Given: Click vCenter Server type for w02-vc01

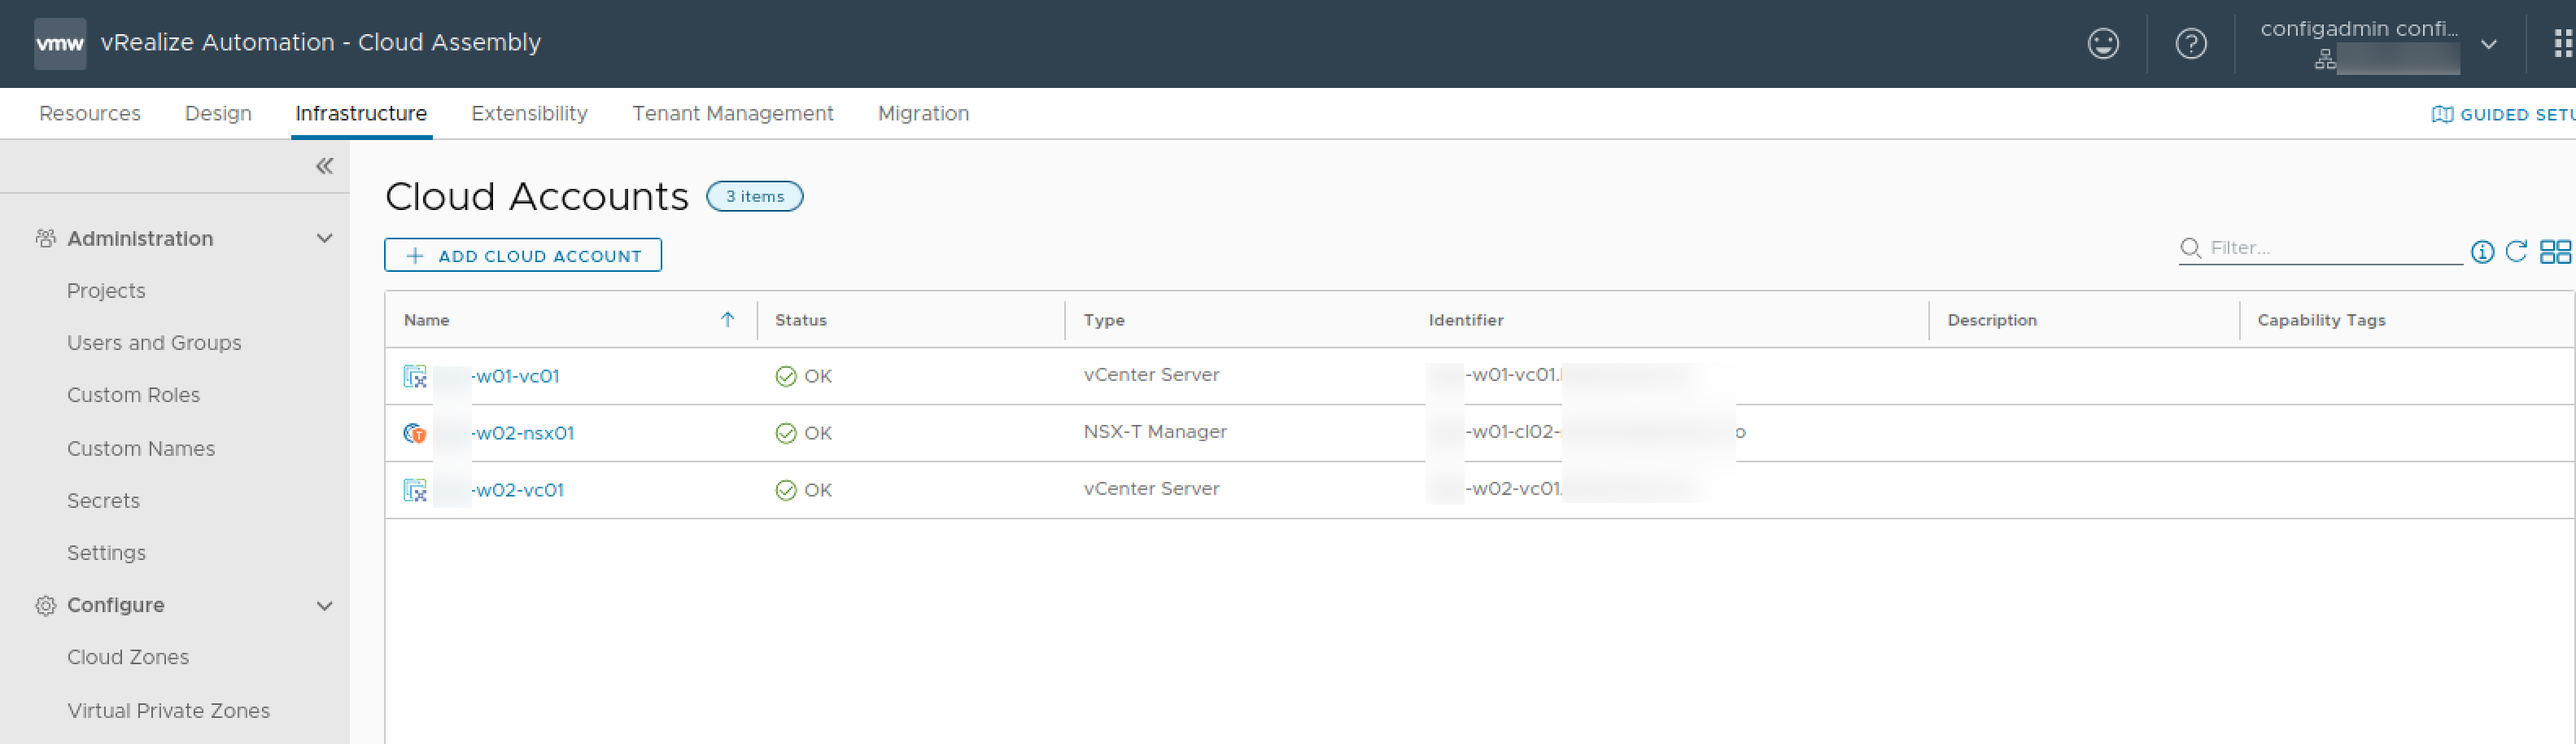Looking at the screenshot, I should click(x=1151, y=489).
